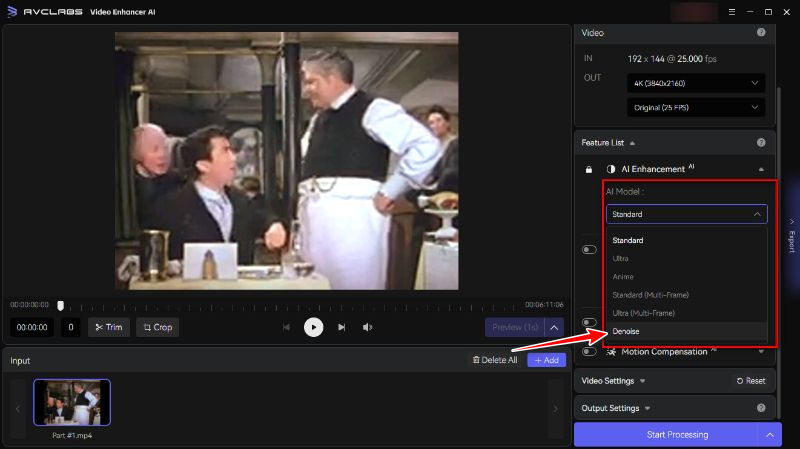Screen dimensions: 800x449
Task: Open Start Processing options arrow
Action: coord(769,435)
